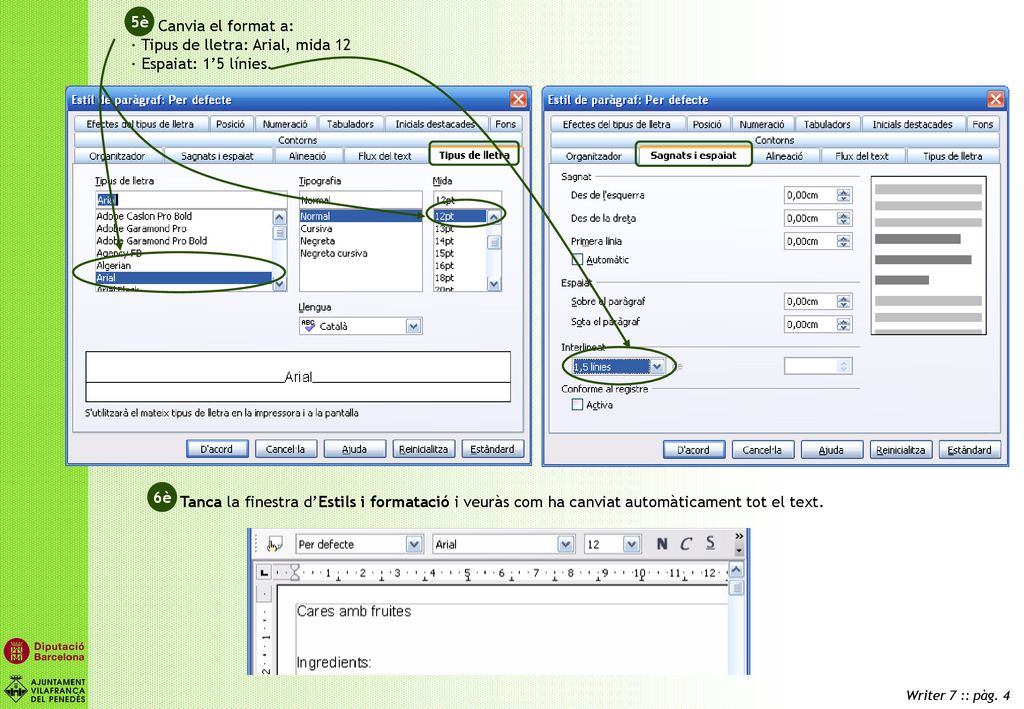Image resolution: width=1024 pixels, height=709 pixels.
Task: Click Estàndard in the left dialog
Action: coord(492,449)
